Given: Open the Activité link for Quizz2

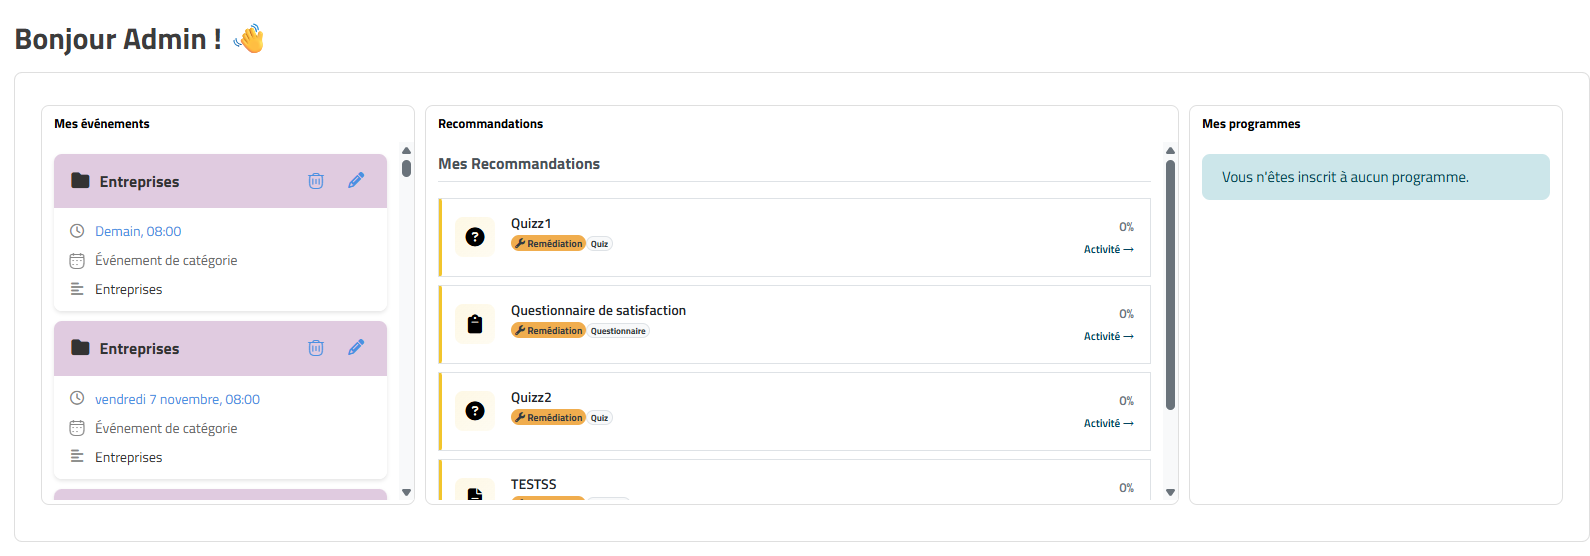Looking at the screenshot, I should pos(1108,424).
